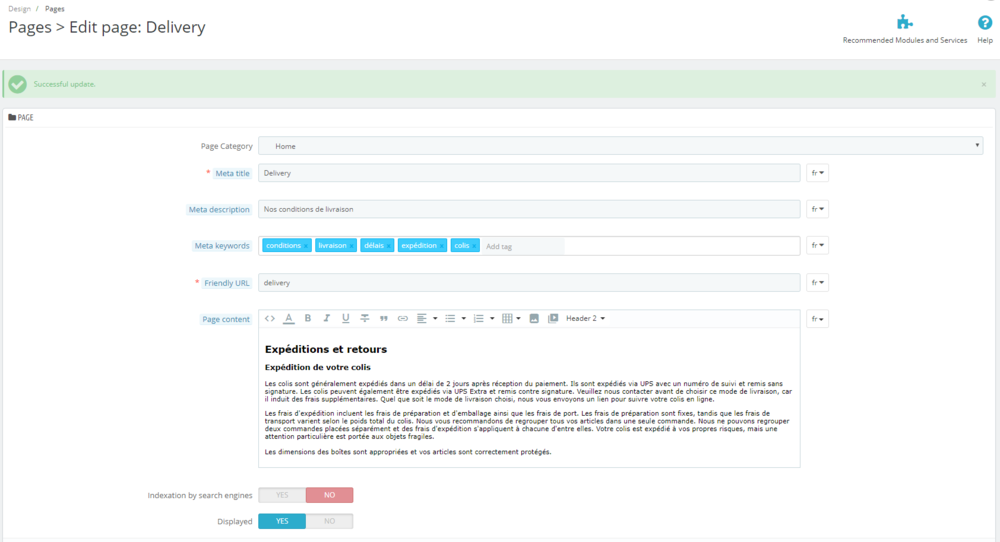This screenshot has height=542, width=1000.
Task: Click the bullet list icon
Action: 450,318
